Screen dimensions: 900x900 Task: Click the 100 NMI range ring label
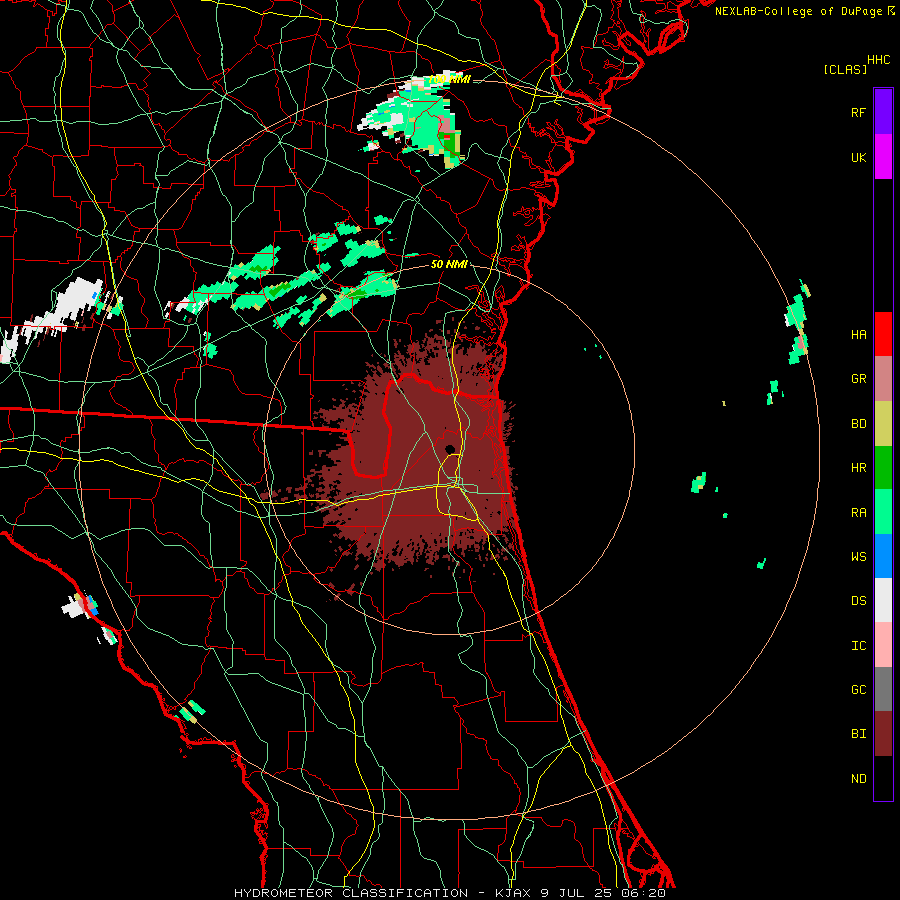point(449,79)
